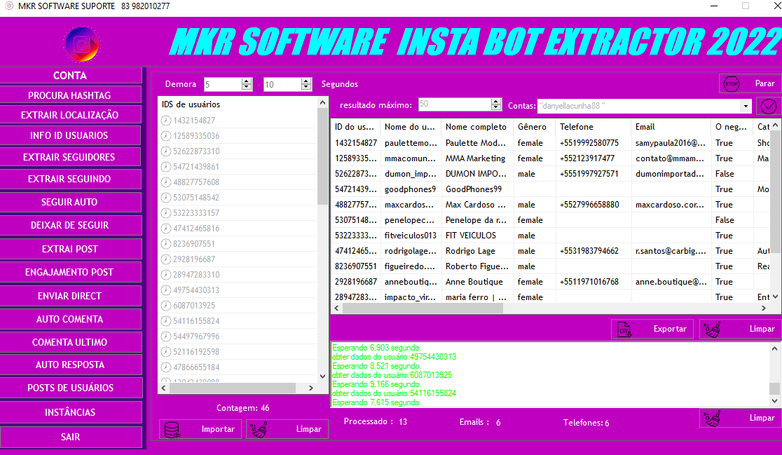Select the row for Anne Boutique
Viewport: 782px width, 455px height.
551,282
